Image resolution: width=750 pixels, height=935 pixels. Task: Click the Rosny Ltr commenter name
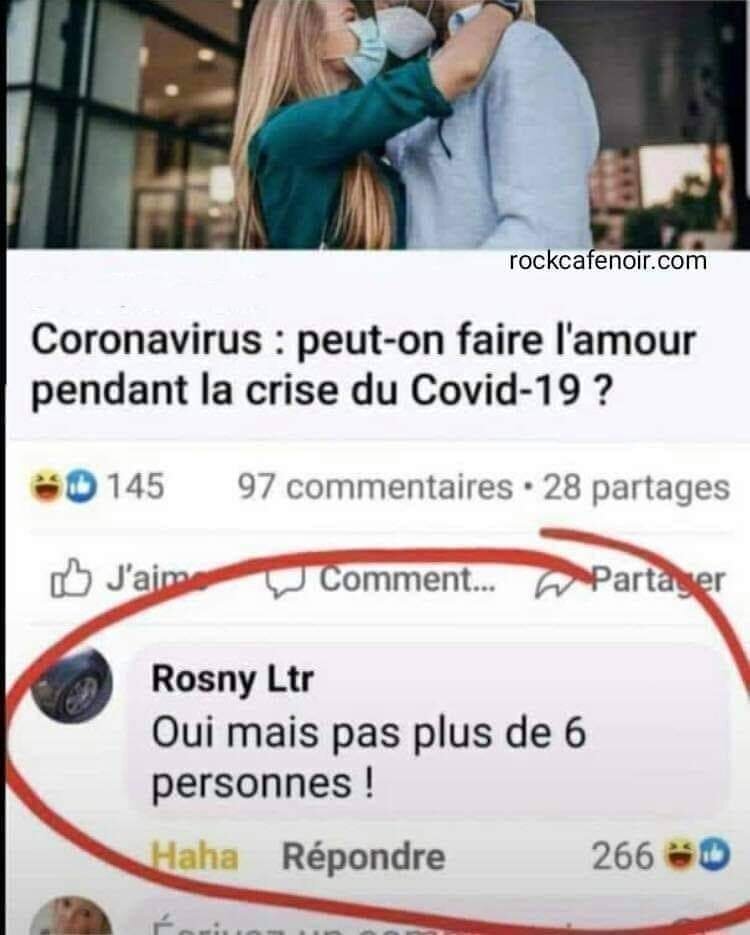pyautogui.click(x=233, y=679)
